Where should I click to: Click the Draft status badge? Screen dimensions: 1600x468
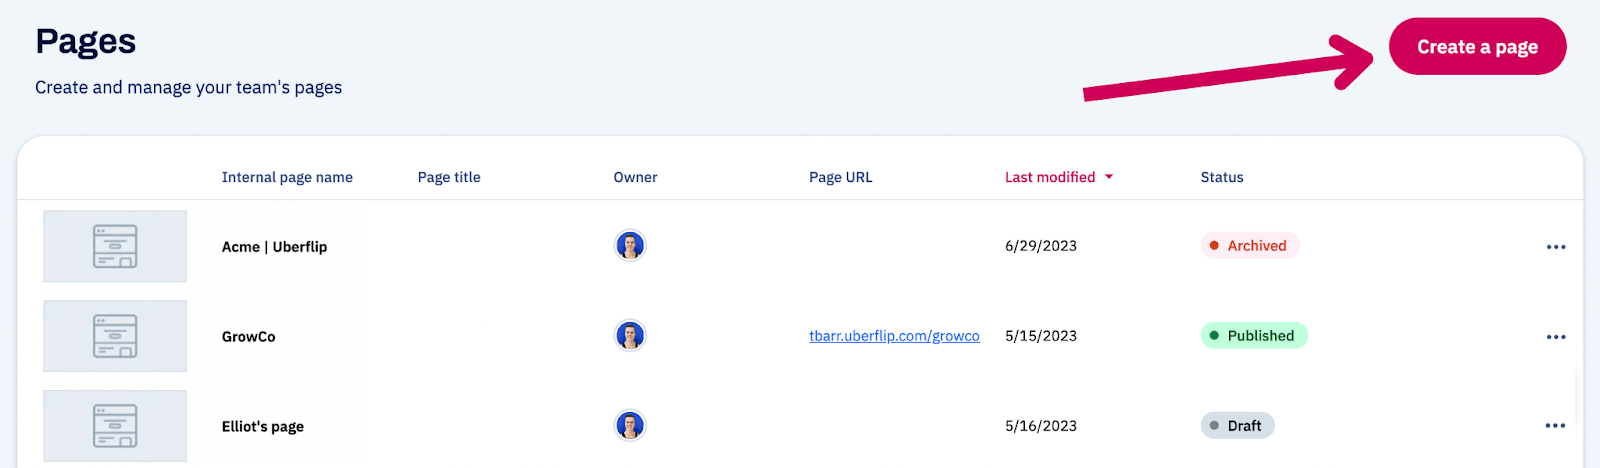[1237, 426]
